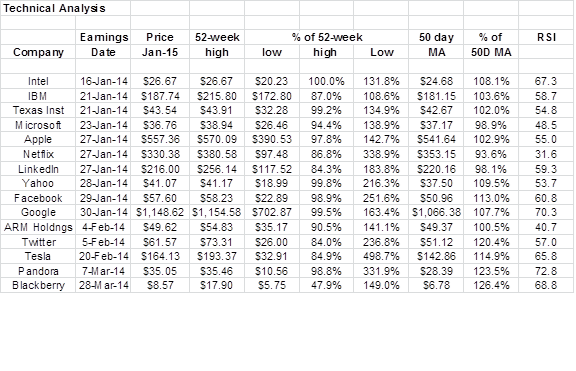Click ARM Holdngs company cell
576x371 pixels.
pos(38,227)
